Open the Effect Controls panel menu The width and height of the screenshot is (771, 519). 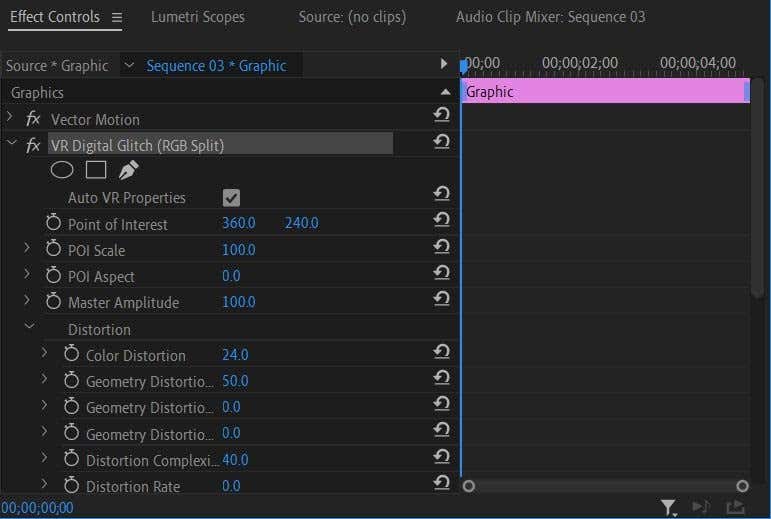(117, 17)
